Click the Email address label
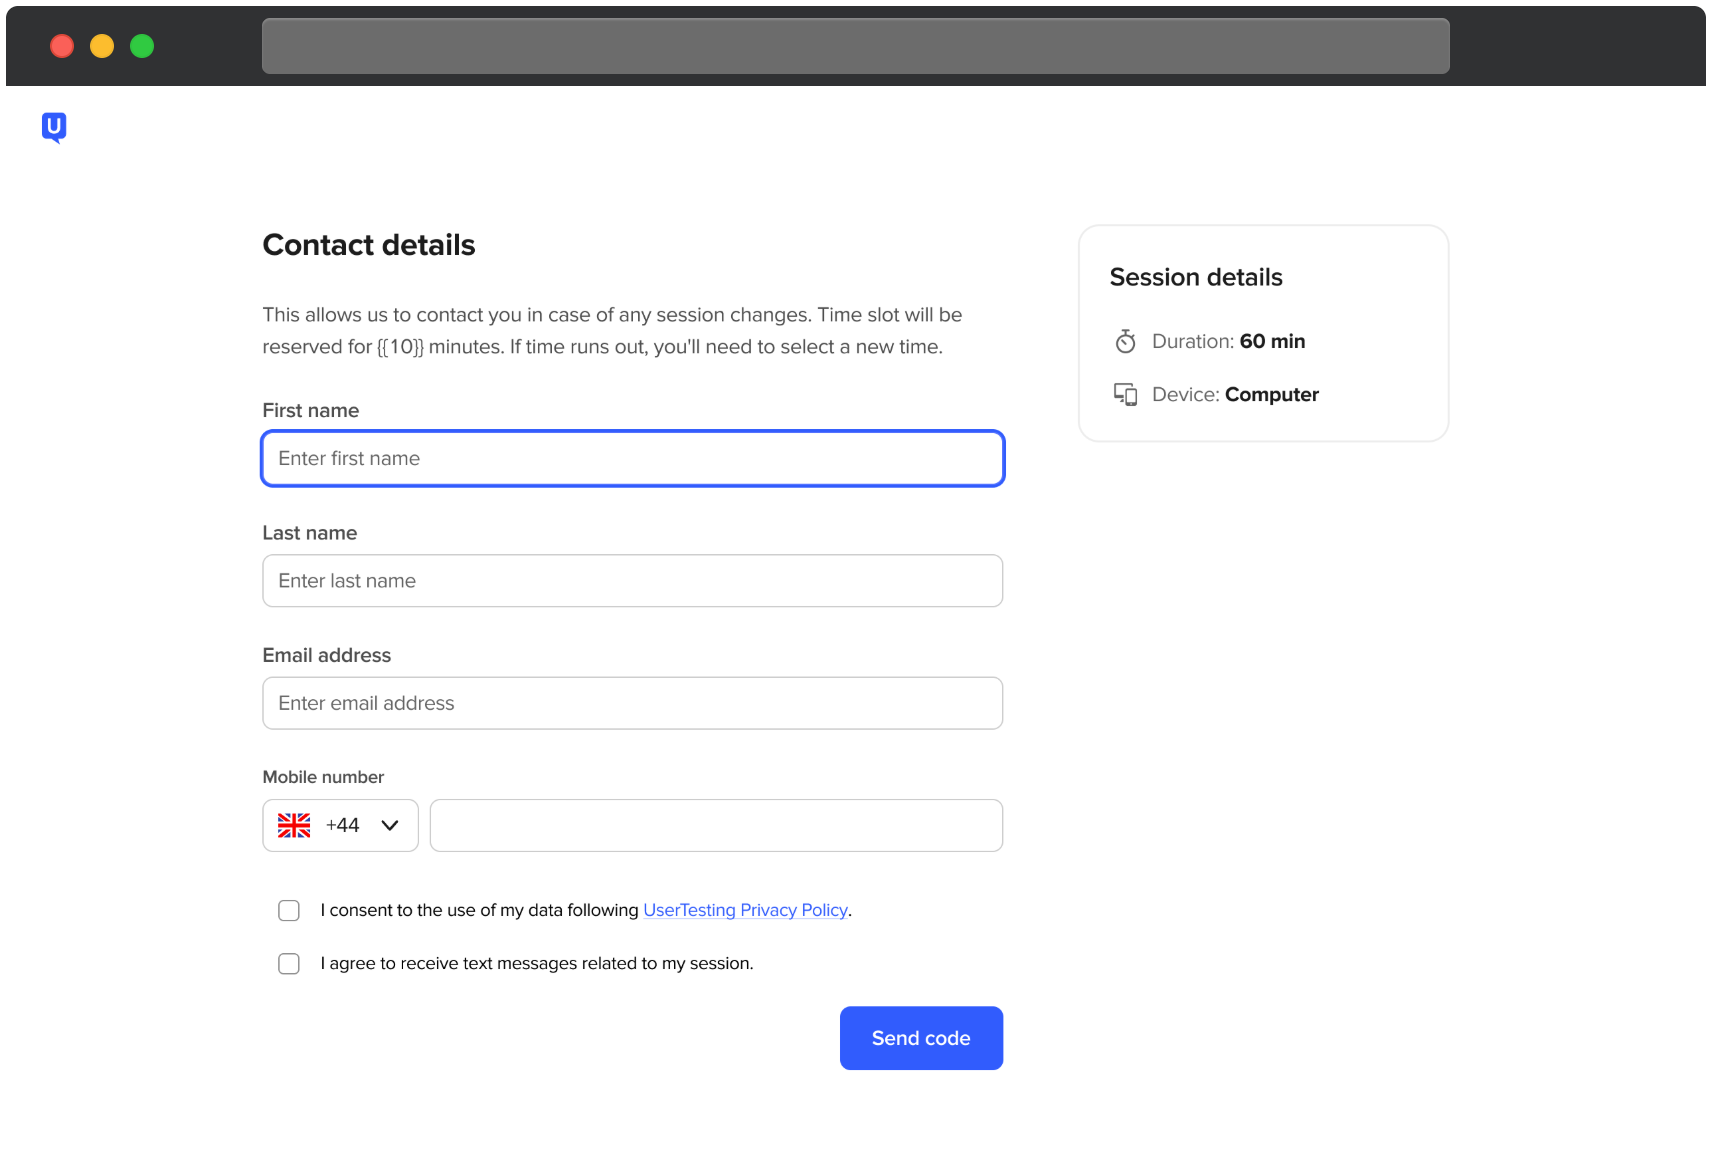 pos(326,655)
